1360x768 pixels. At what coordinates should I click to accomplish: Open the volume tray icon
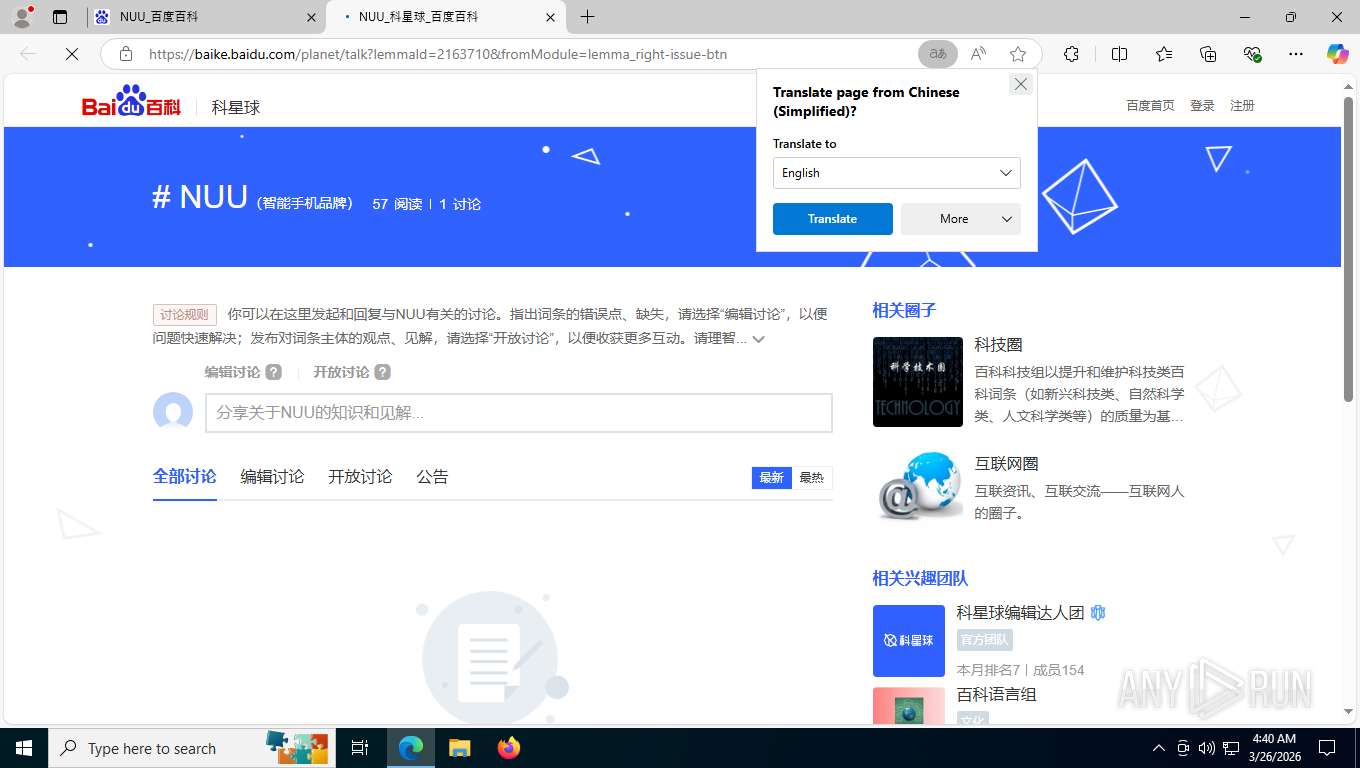(x=1206, y=748)
